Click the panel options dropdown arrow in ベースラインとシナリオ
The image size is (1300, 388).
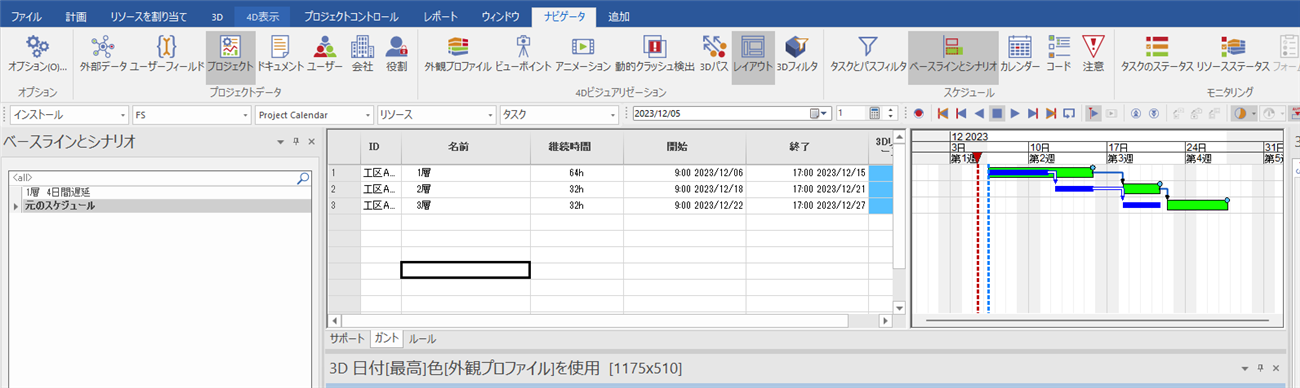pos(280,143)
